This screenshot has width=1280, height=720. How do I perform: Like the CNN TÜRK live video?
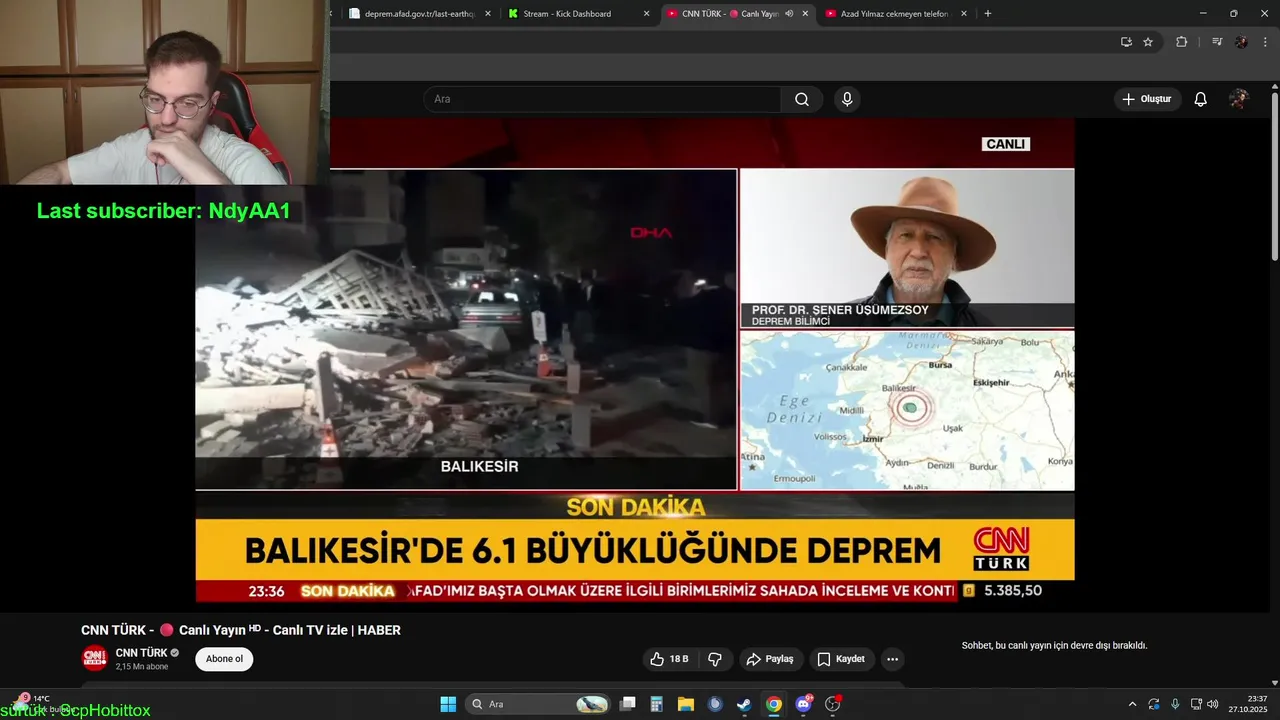(669, 659)
